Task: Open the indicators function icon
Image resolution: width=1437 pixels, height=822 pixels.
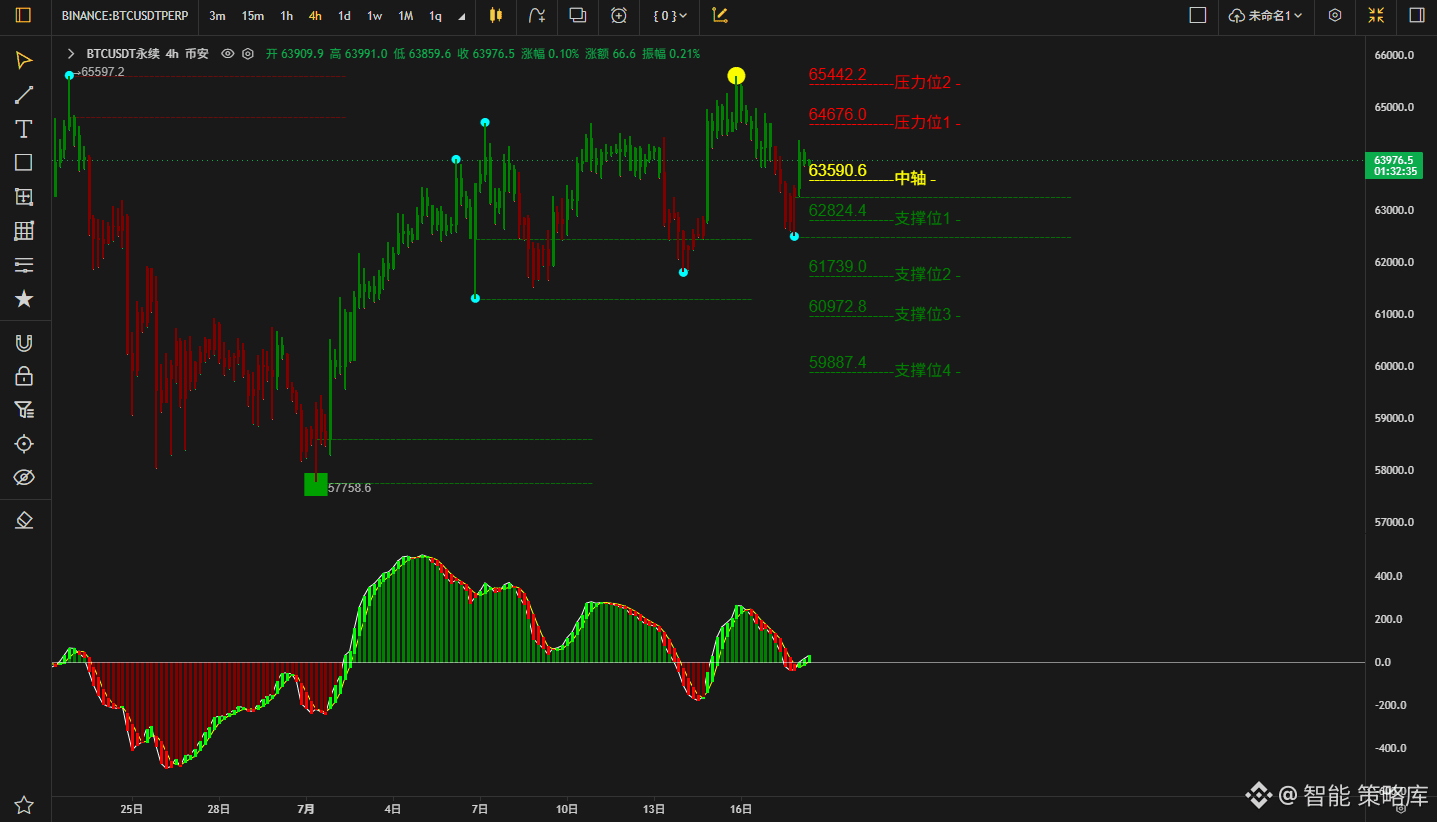Action: click(537, 15)
